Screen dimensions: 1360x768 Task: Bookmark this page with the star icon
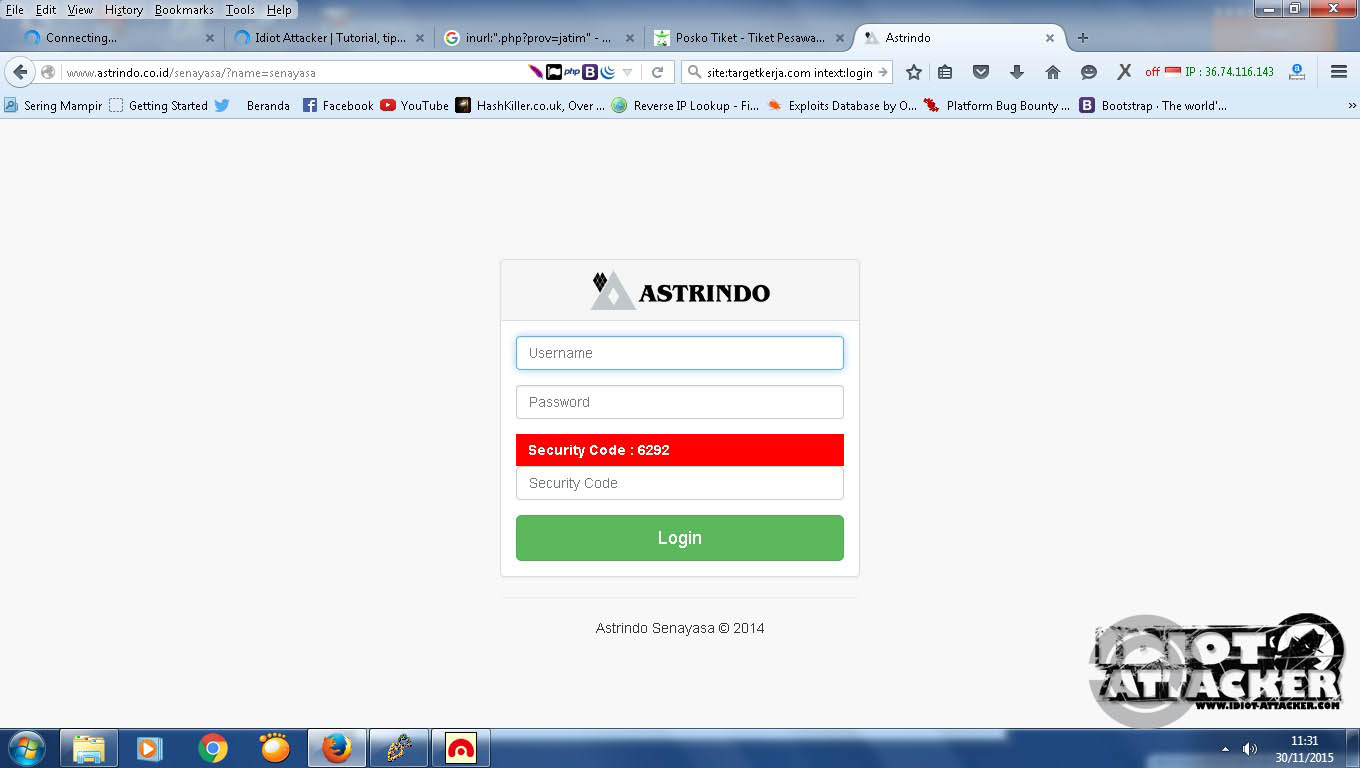pos(913,72)
